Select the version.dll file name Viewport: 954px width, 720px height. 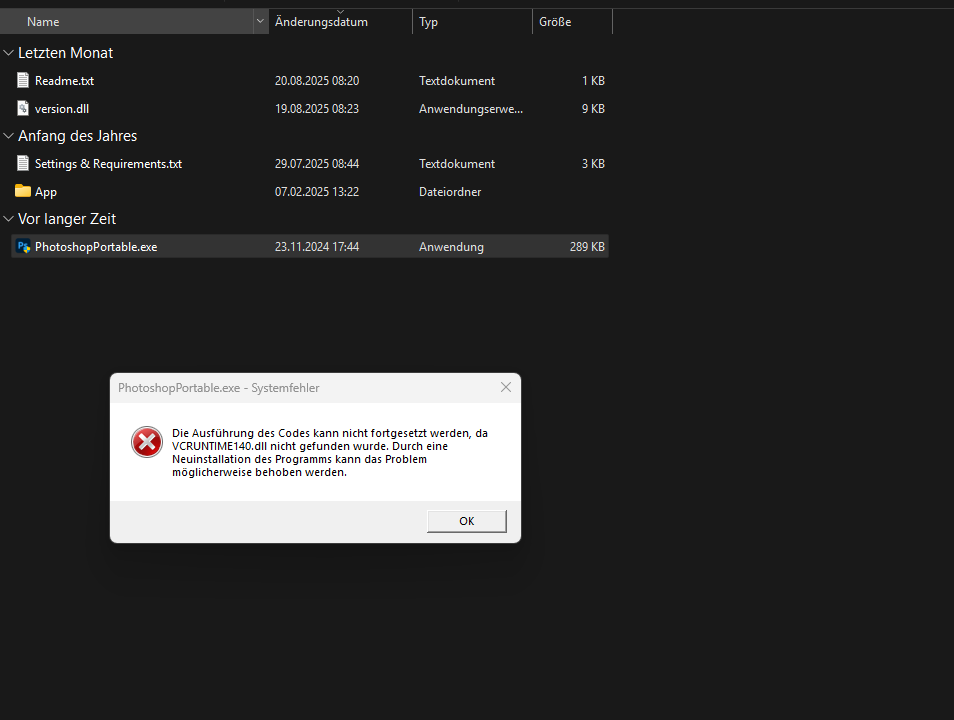62,108
